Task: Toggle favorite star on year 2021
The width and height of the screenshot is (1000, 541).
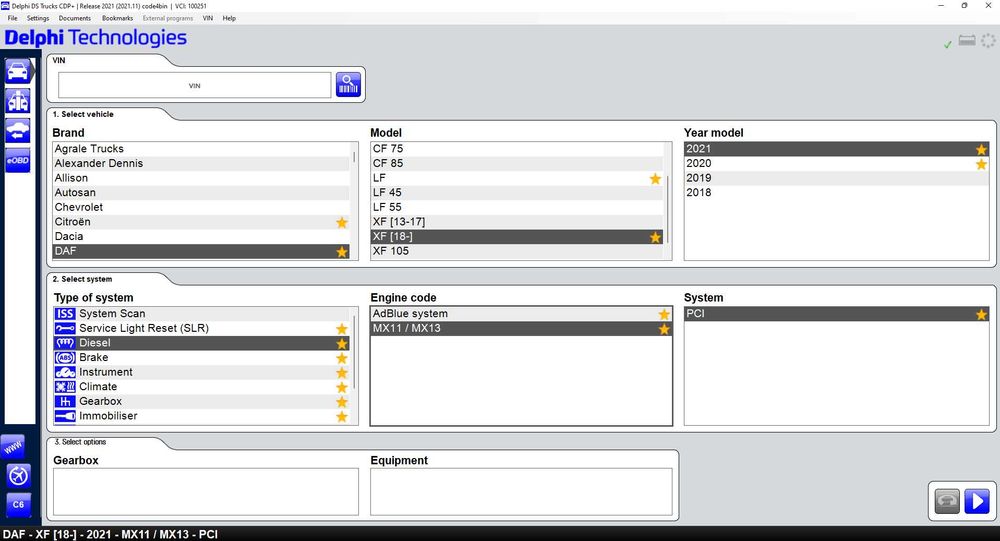Action: pyautogui.click(x=981, y=149)
